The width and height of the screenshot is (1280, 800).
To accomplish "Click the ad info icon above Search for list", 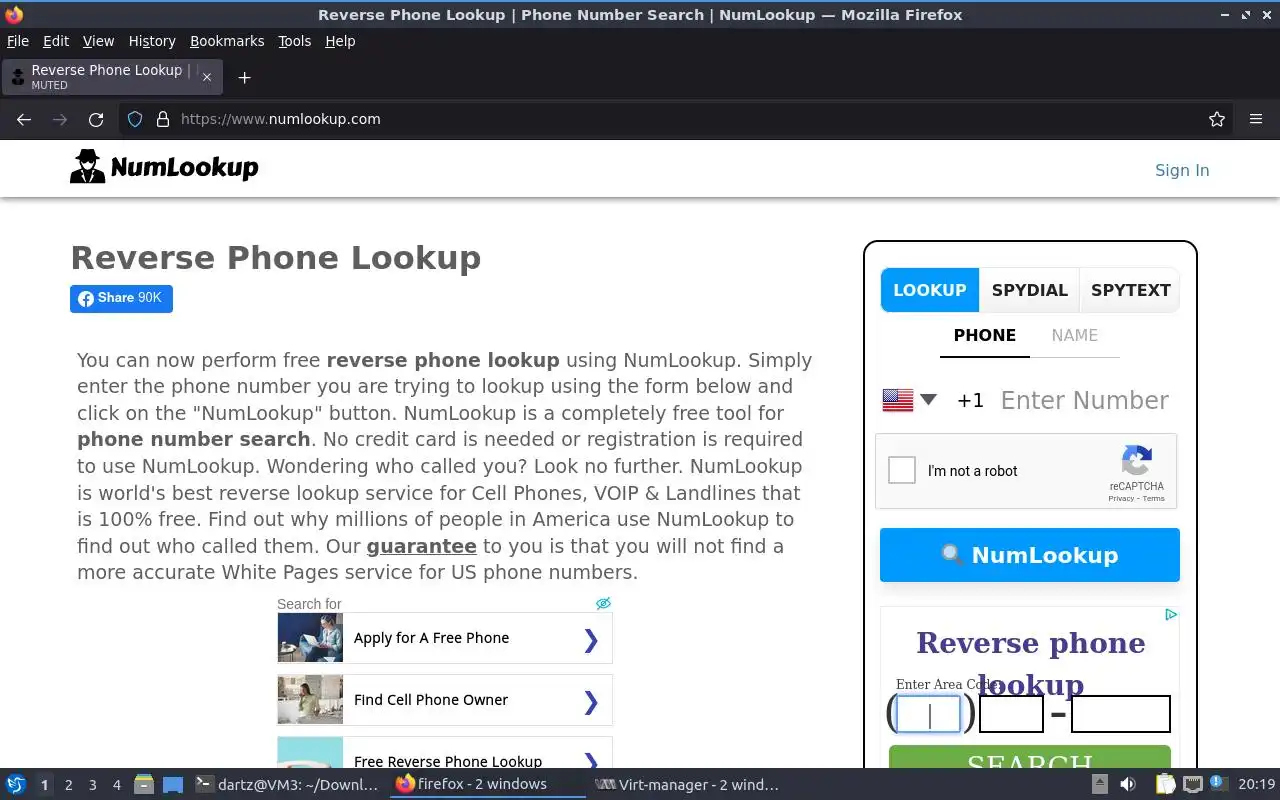I will click(603, 603).
